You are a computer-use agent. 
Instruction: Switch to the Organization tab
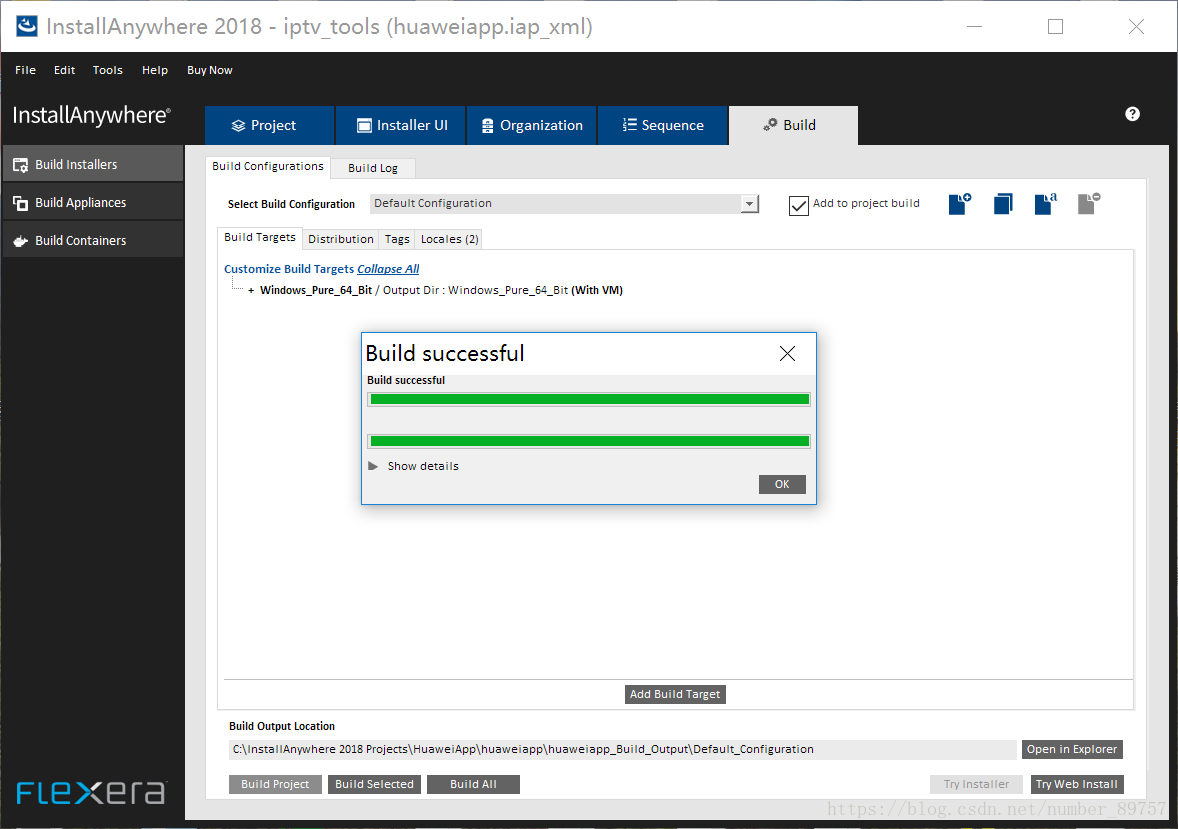(x=532, y=126)
